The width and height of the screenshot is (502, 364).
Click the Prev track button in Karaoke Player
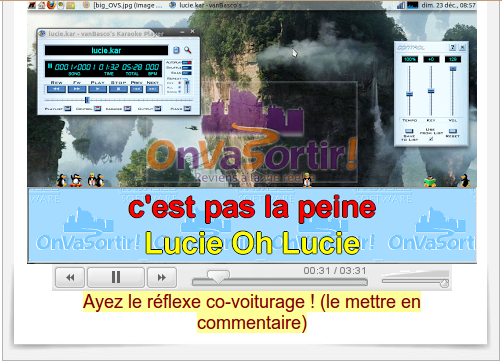[x=136, y=89]
